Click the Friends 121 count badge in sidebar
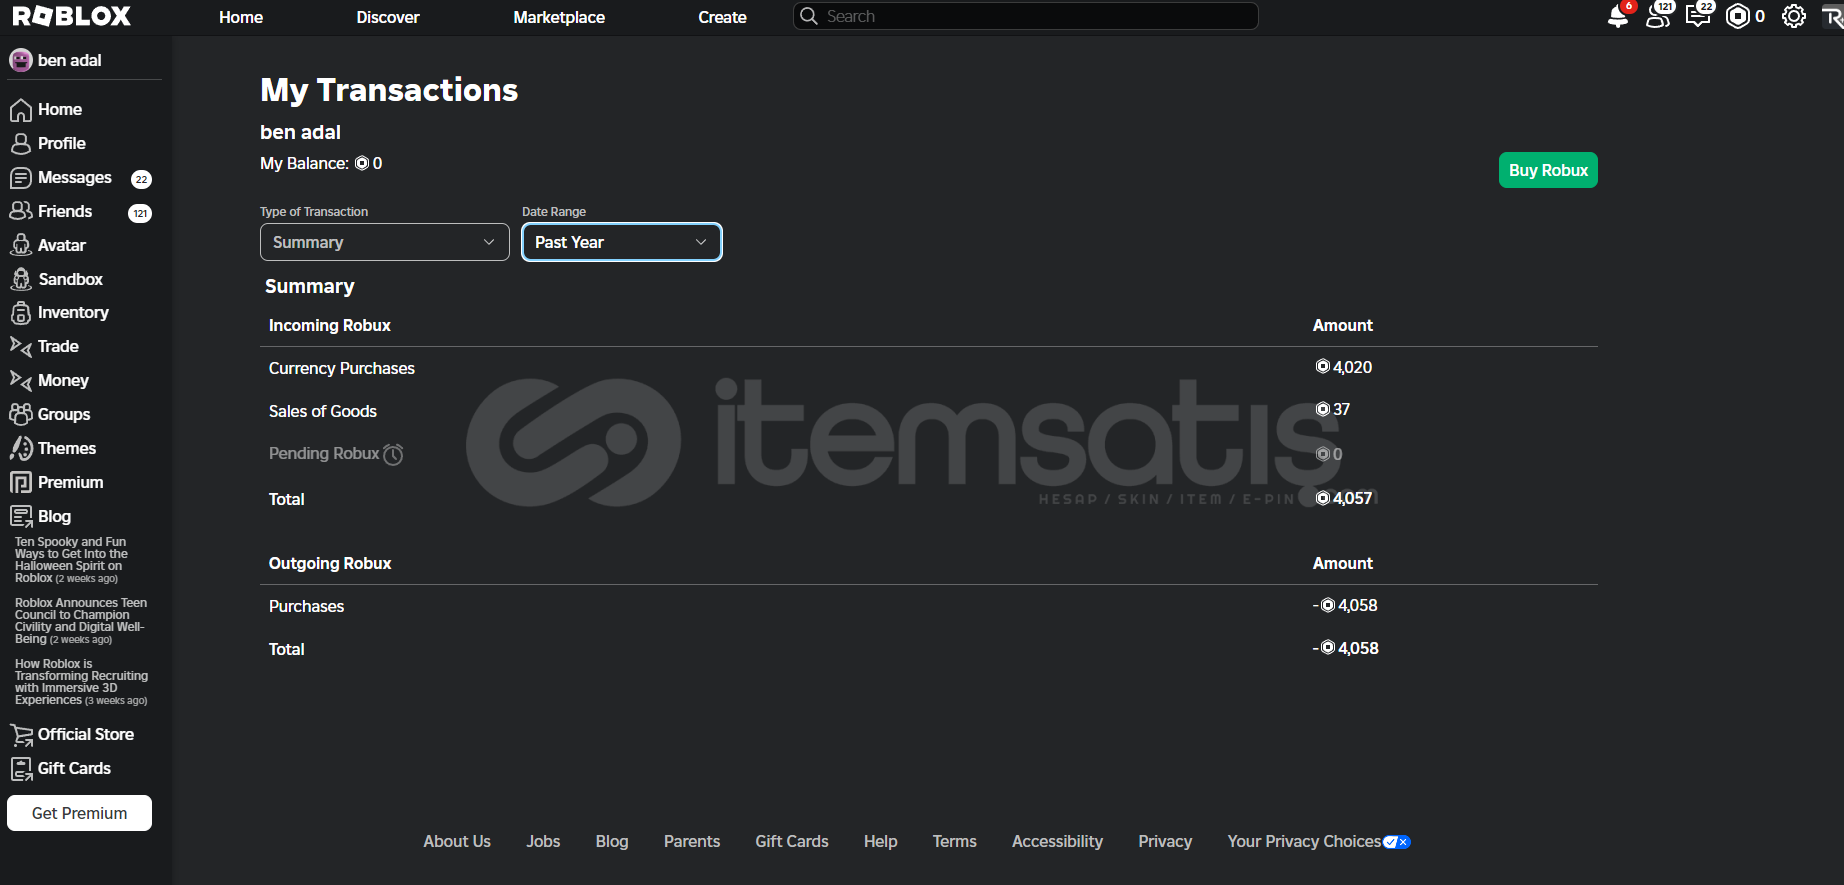The width and height of the screenshot is (1844, 885). pos(140,213)
